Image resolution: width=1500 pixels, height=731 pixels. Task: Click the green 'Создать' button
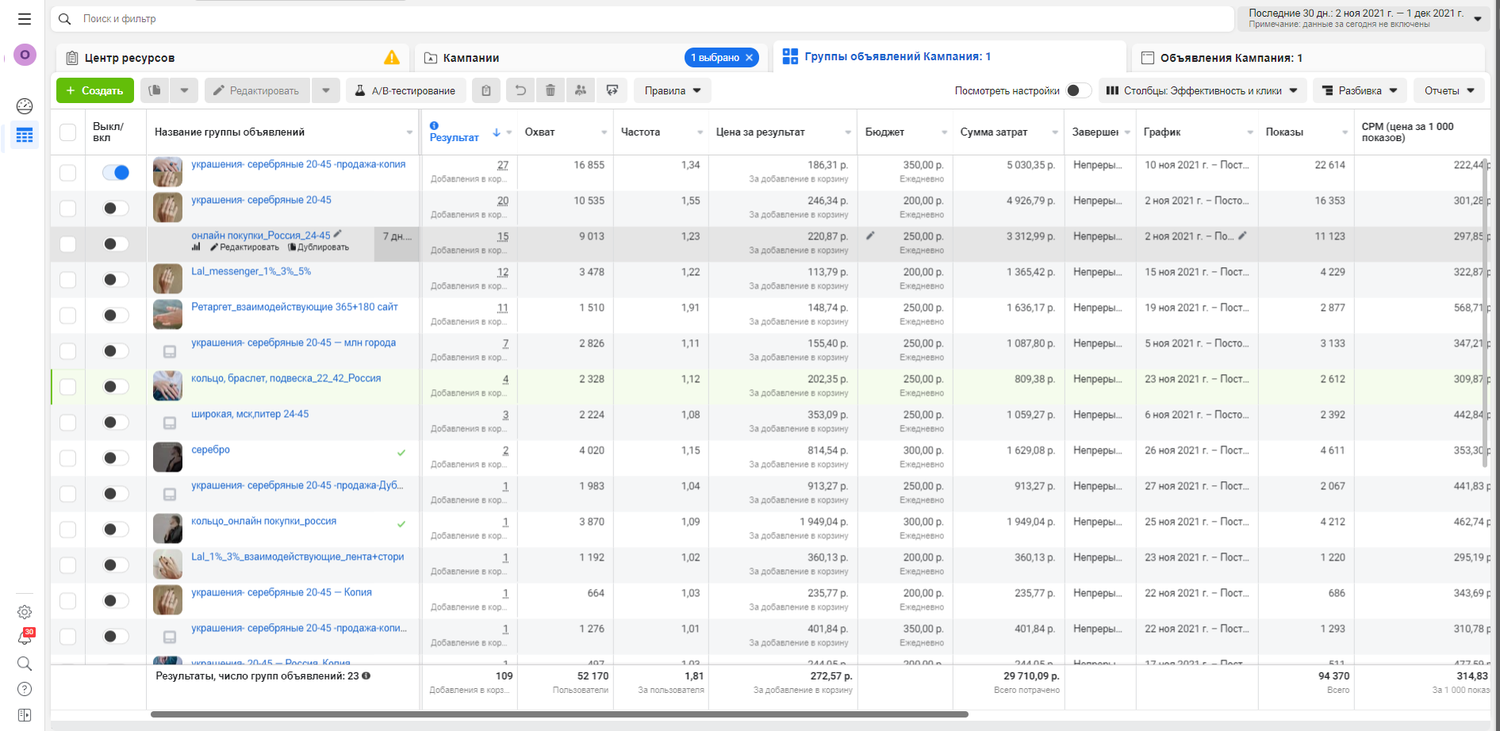[x=95, y=91]
